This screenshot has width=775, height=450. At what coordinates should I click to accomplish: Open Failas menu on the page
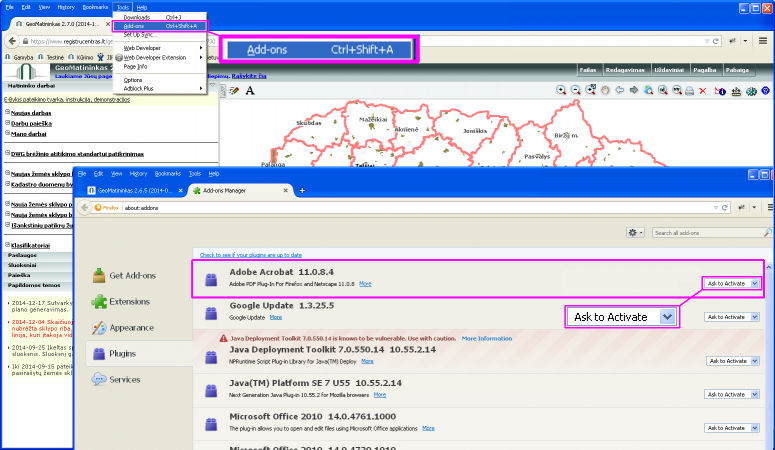pos(588,70)
